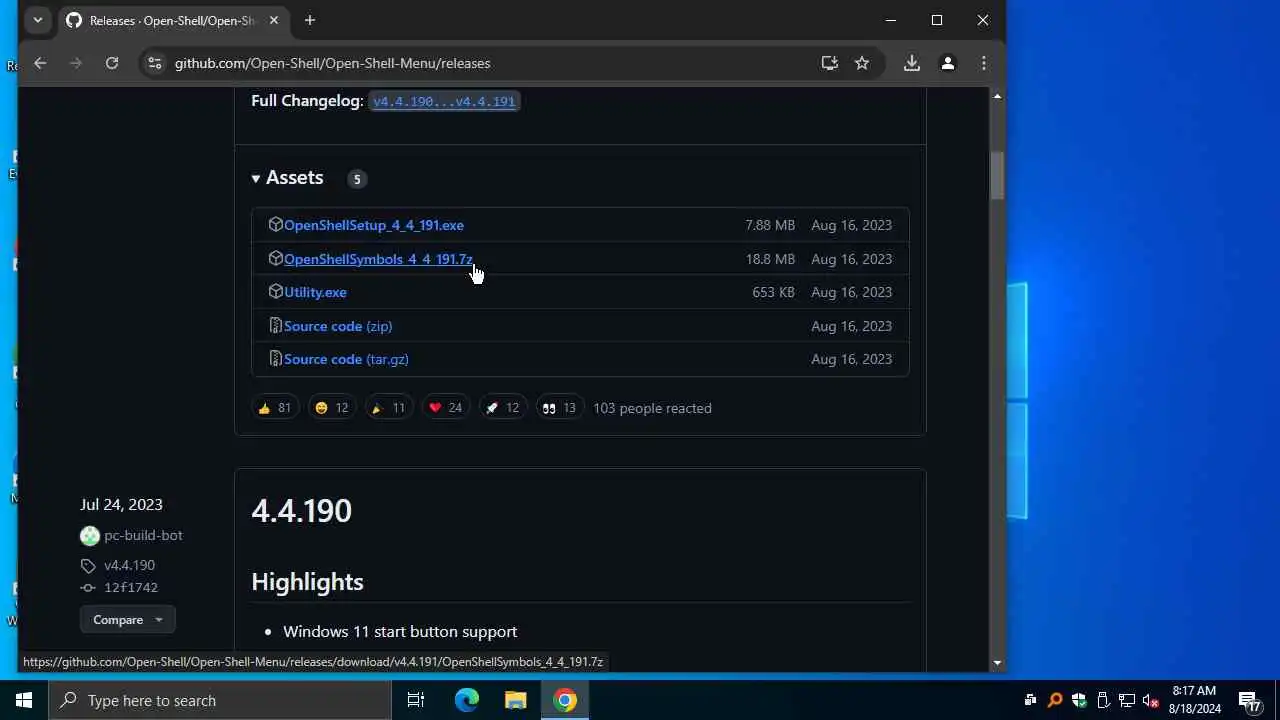1280x720 pixels.
Task: Open commit 12f1742
Action: point(130,588)
